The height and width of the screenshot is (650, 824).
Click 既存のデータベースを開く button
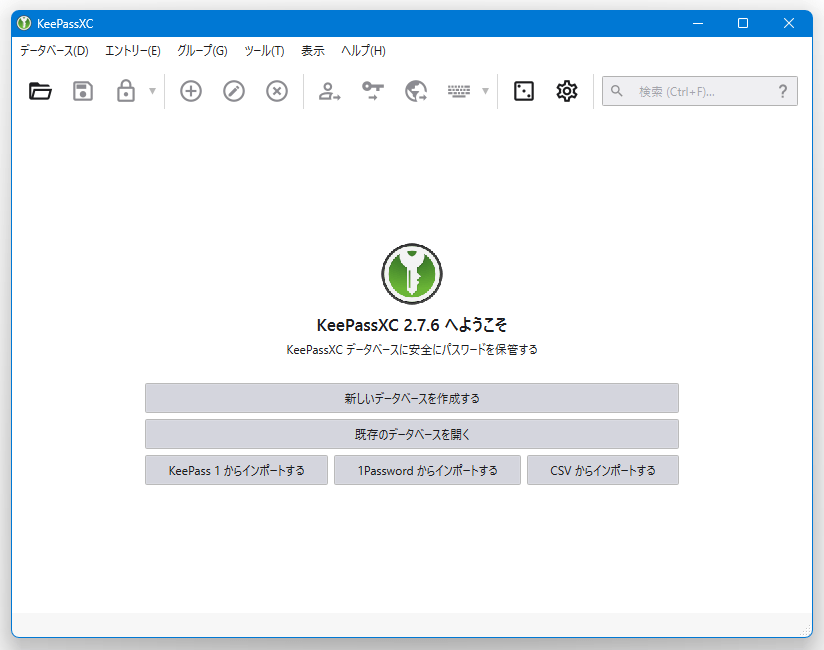(x=412, y=434)
